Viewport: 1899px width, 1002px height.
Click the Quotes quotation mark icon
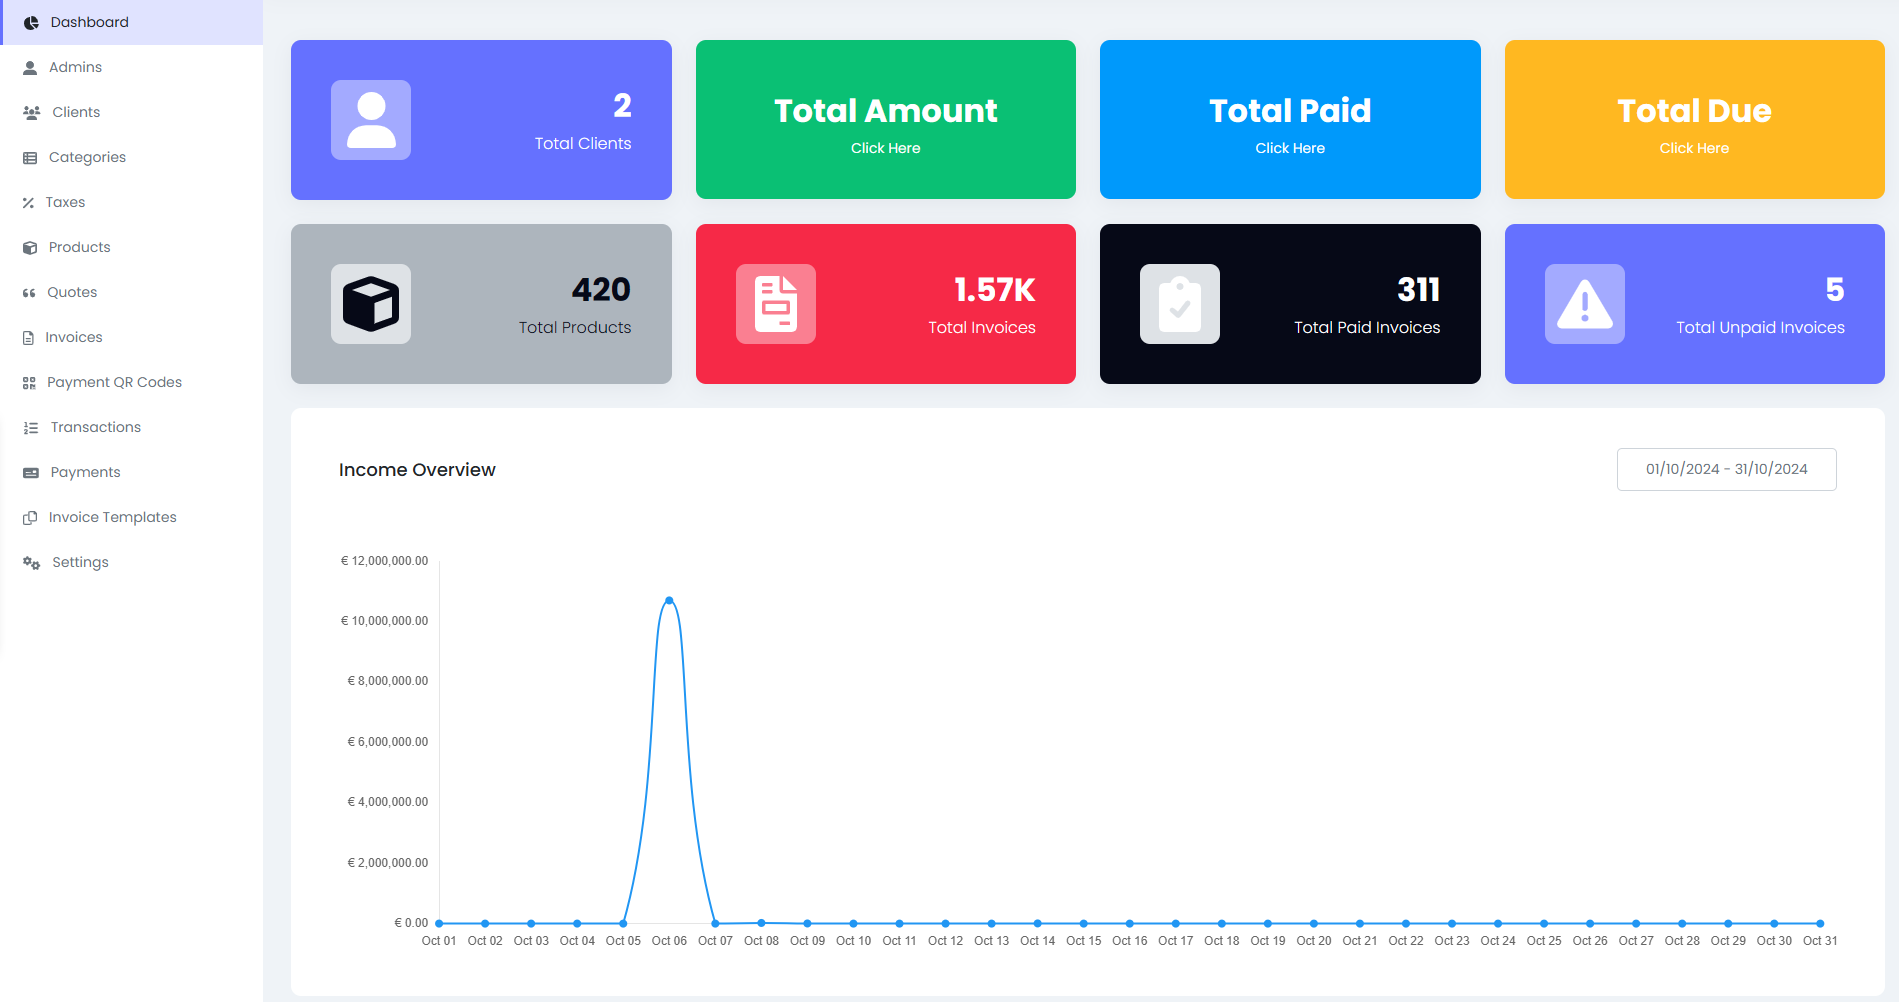(x=29, y=293)
